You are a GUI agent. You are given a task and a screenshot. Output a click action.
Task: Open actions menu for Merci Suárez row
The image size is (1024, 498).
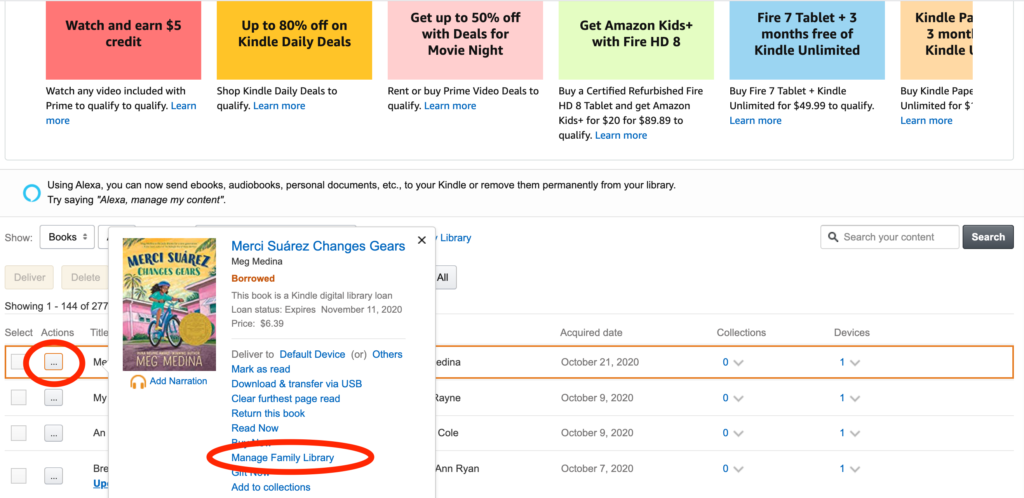54,362
